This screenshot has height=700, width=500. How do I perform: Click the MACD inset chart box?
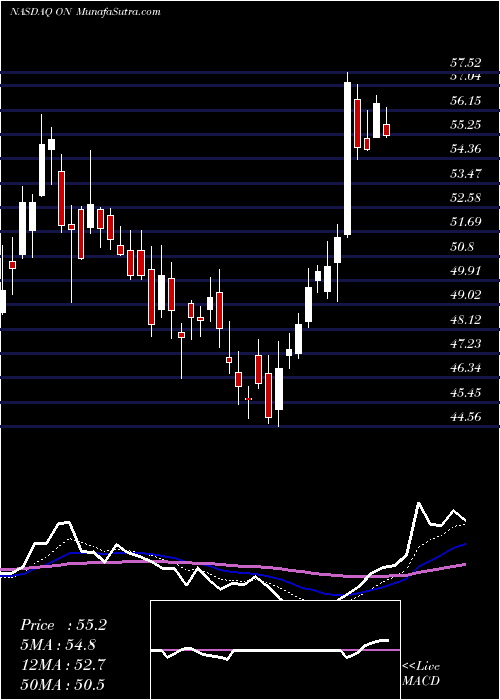click(275, 650)
